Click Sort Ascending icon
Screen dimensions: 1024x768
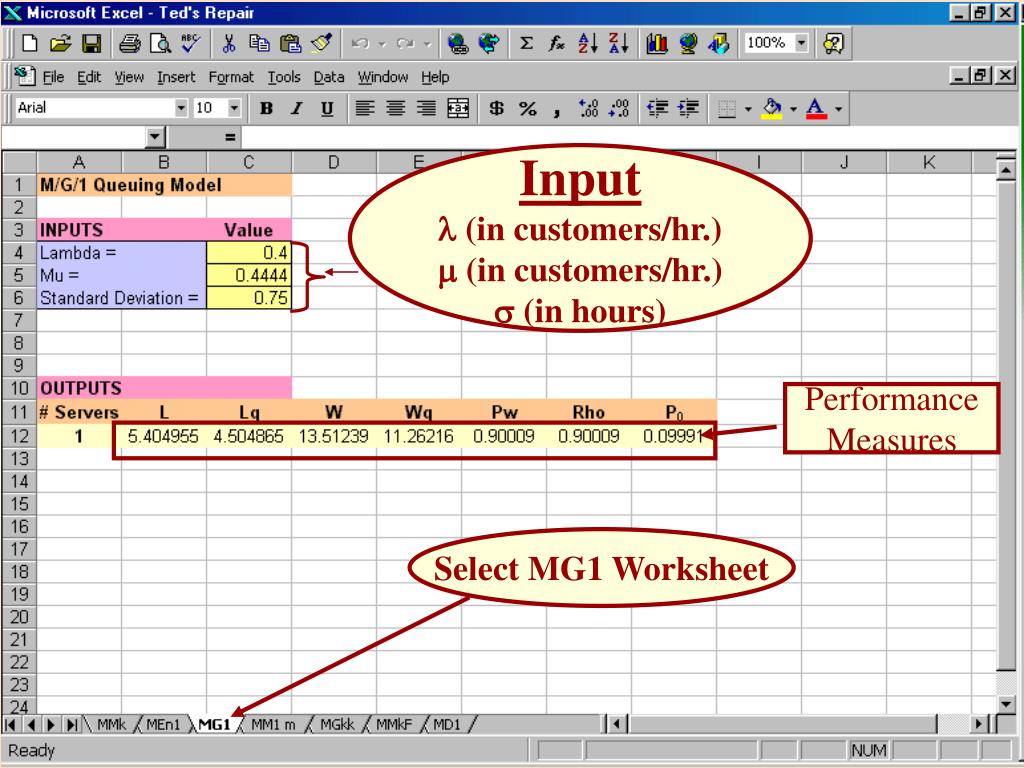(590, 44)
